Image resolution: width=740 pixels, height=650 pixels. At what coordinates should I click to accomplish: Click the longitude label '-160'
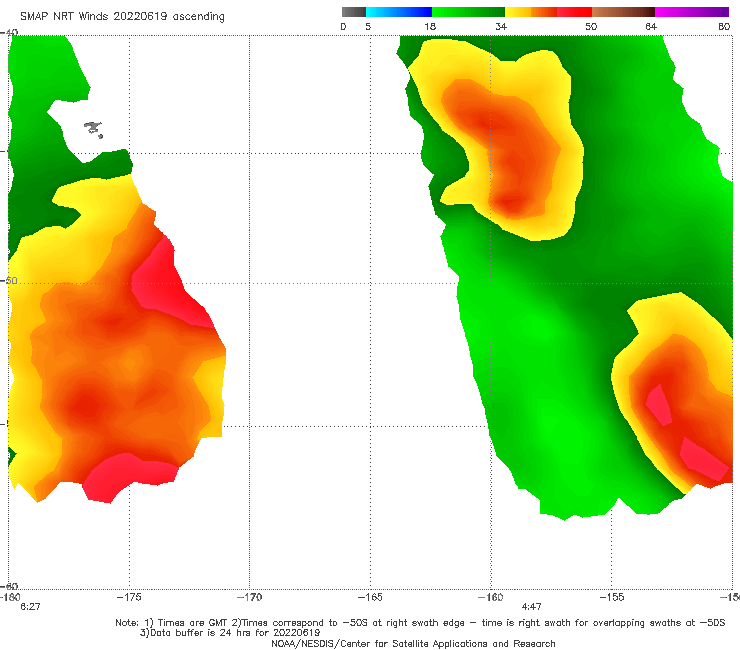pyautogui.click(x=491, y=597)
